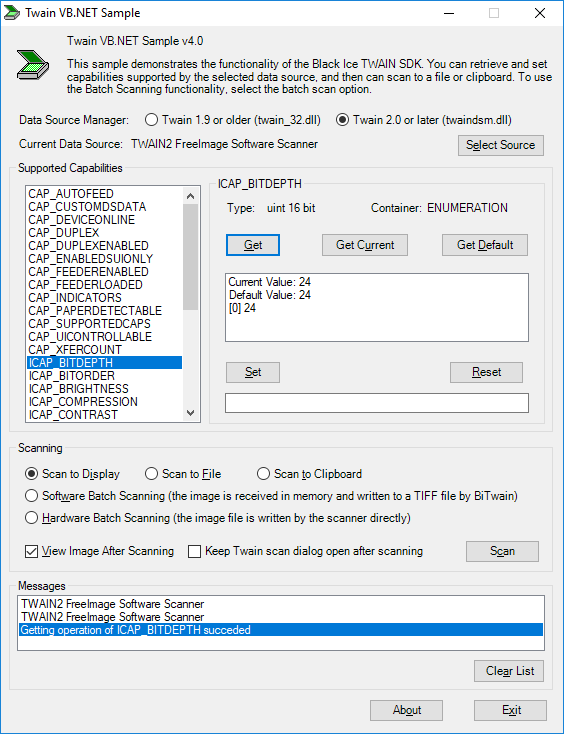564x734 pixels.
Task: Clear List of messages
Action: click(509, 671)
